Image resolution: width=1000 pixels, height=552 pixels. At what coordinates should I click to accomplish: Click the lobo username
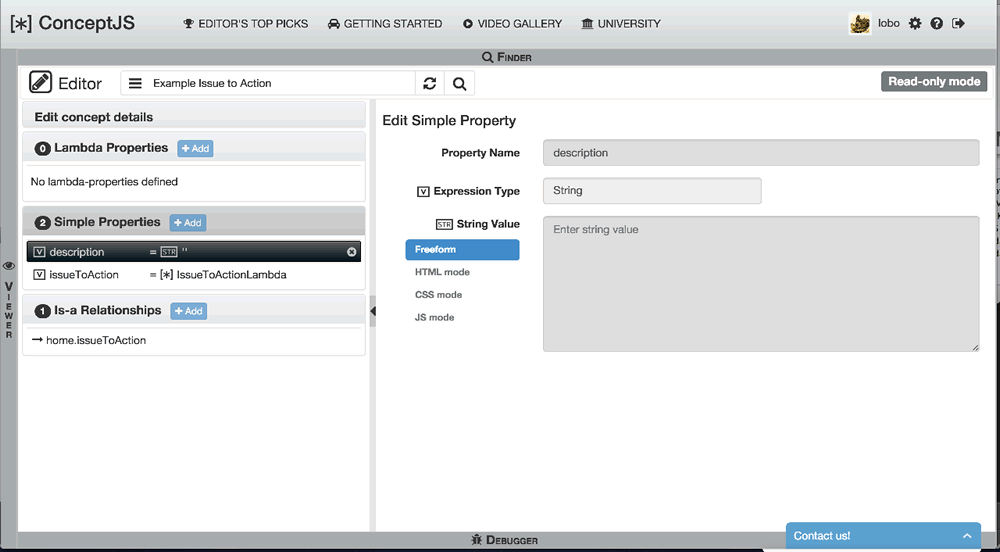pos(888,24)
